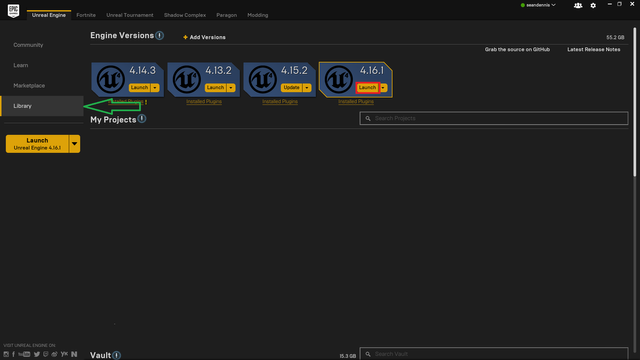Open the My Projects info icon
The image size is (640, 360).
142,119
